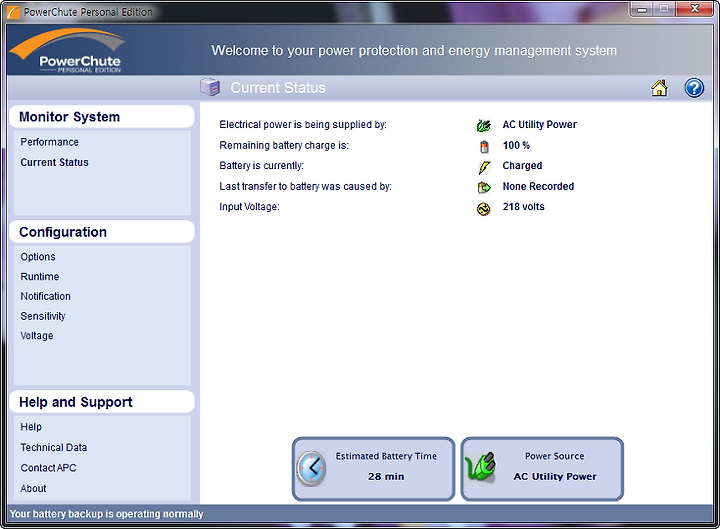Image resolution: width=720 pixels, height=529 pixels.
Task: Click the Home house icon
Action: [659, 88]
